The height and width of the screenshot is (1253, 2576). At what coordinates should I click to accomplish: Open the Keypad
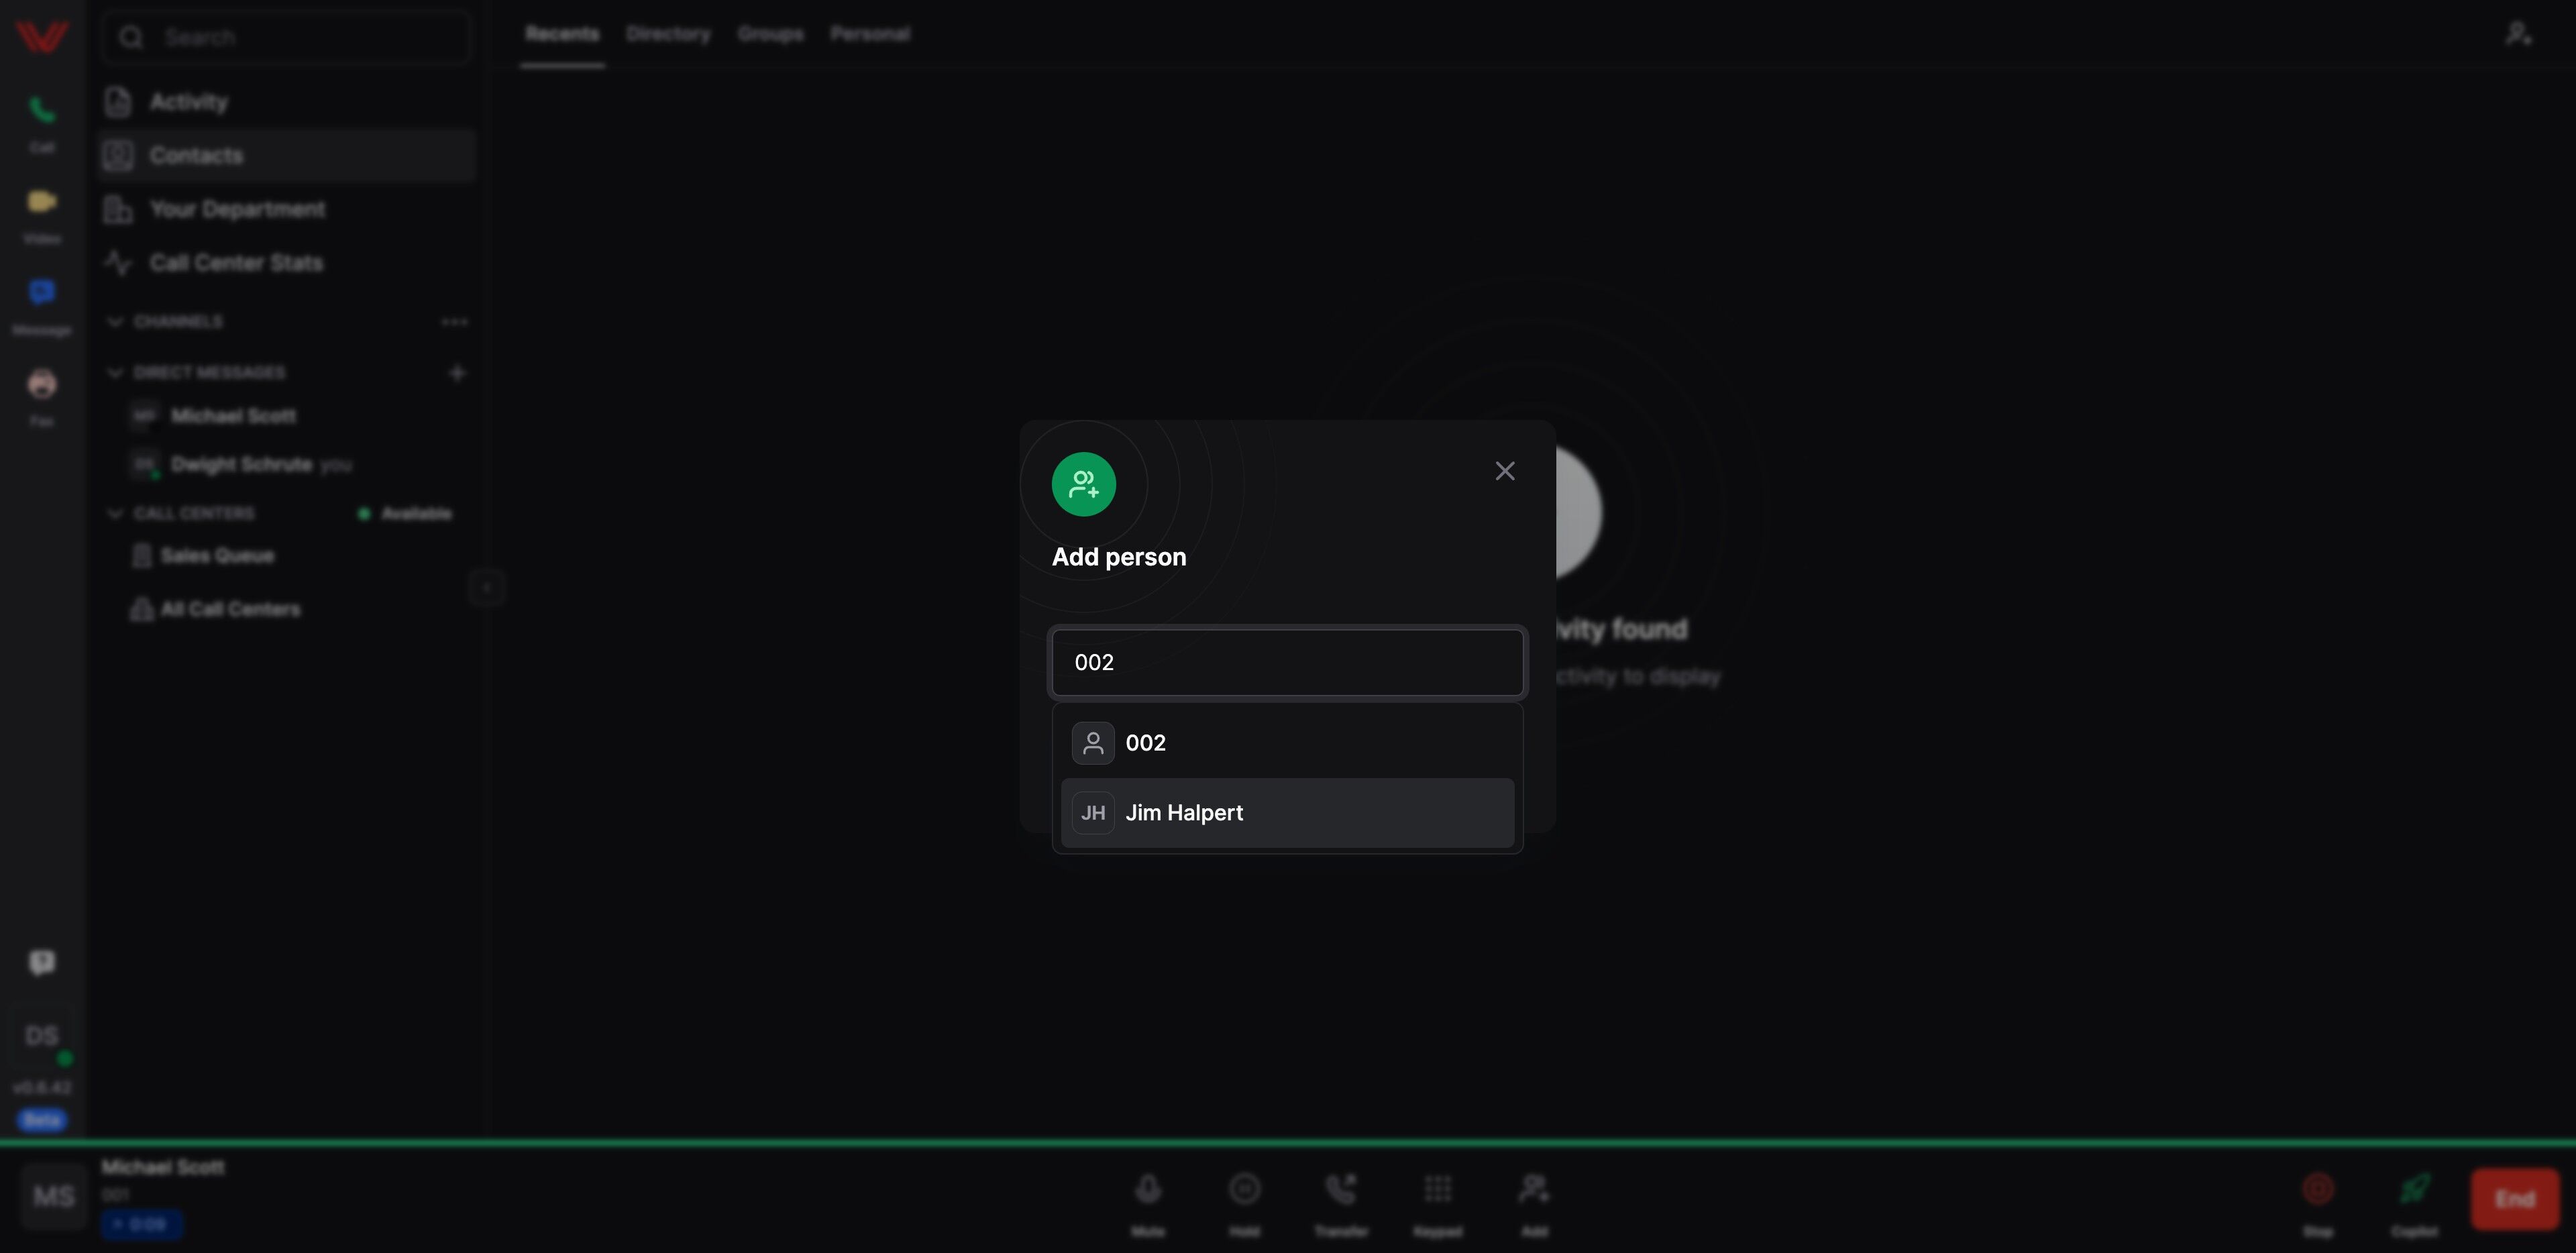pos(1437,1190)
